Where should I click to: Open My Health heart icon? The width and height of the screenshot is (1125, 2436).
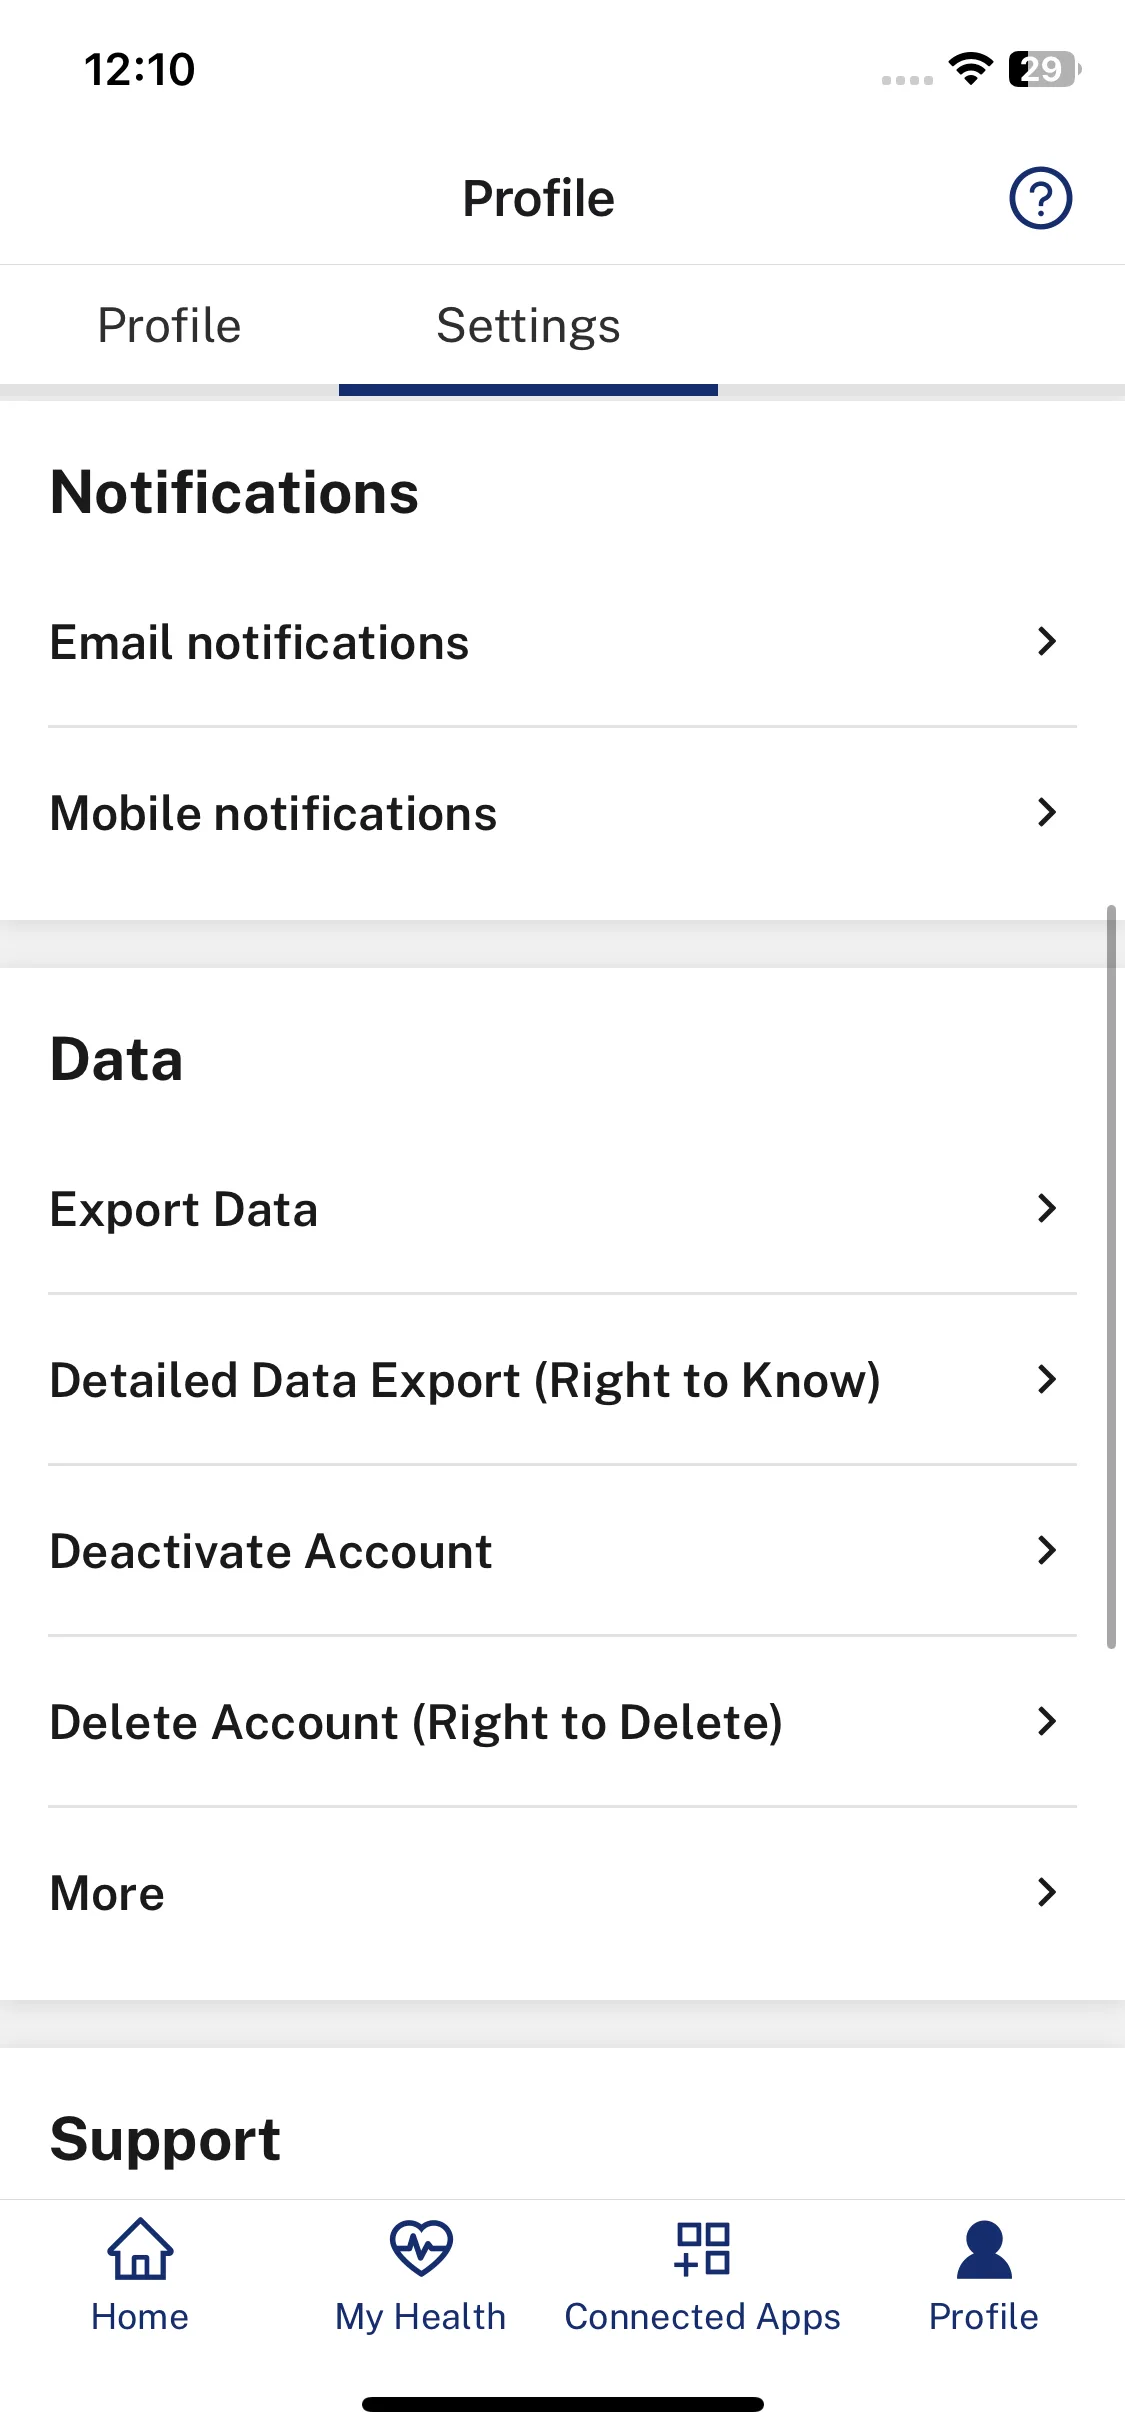[x=421, y=2248]
